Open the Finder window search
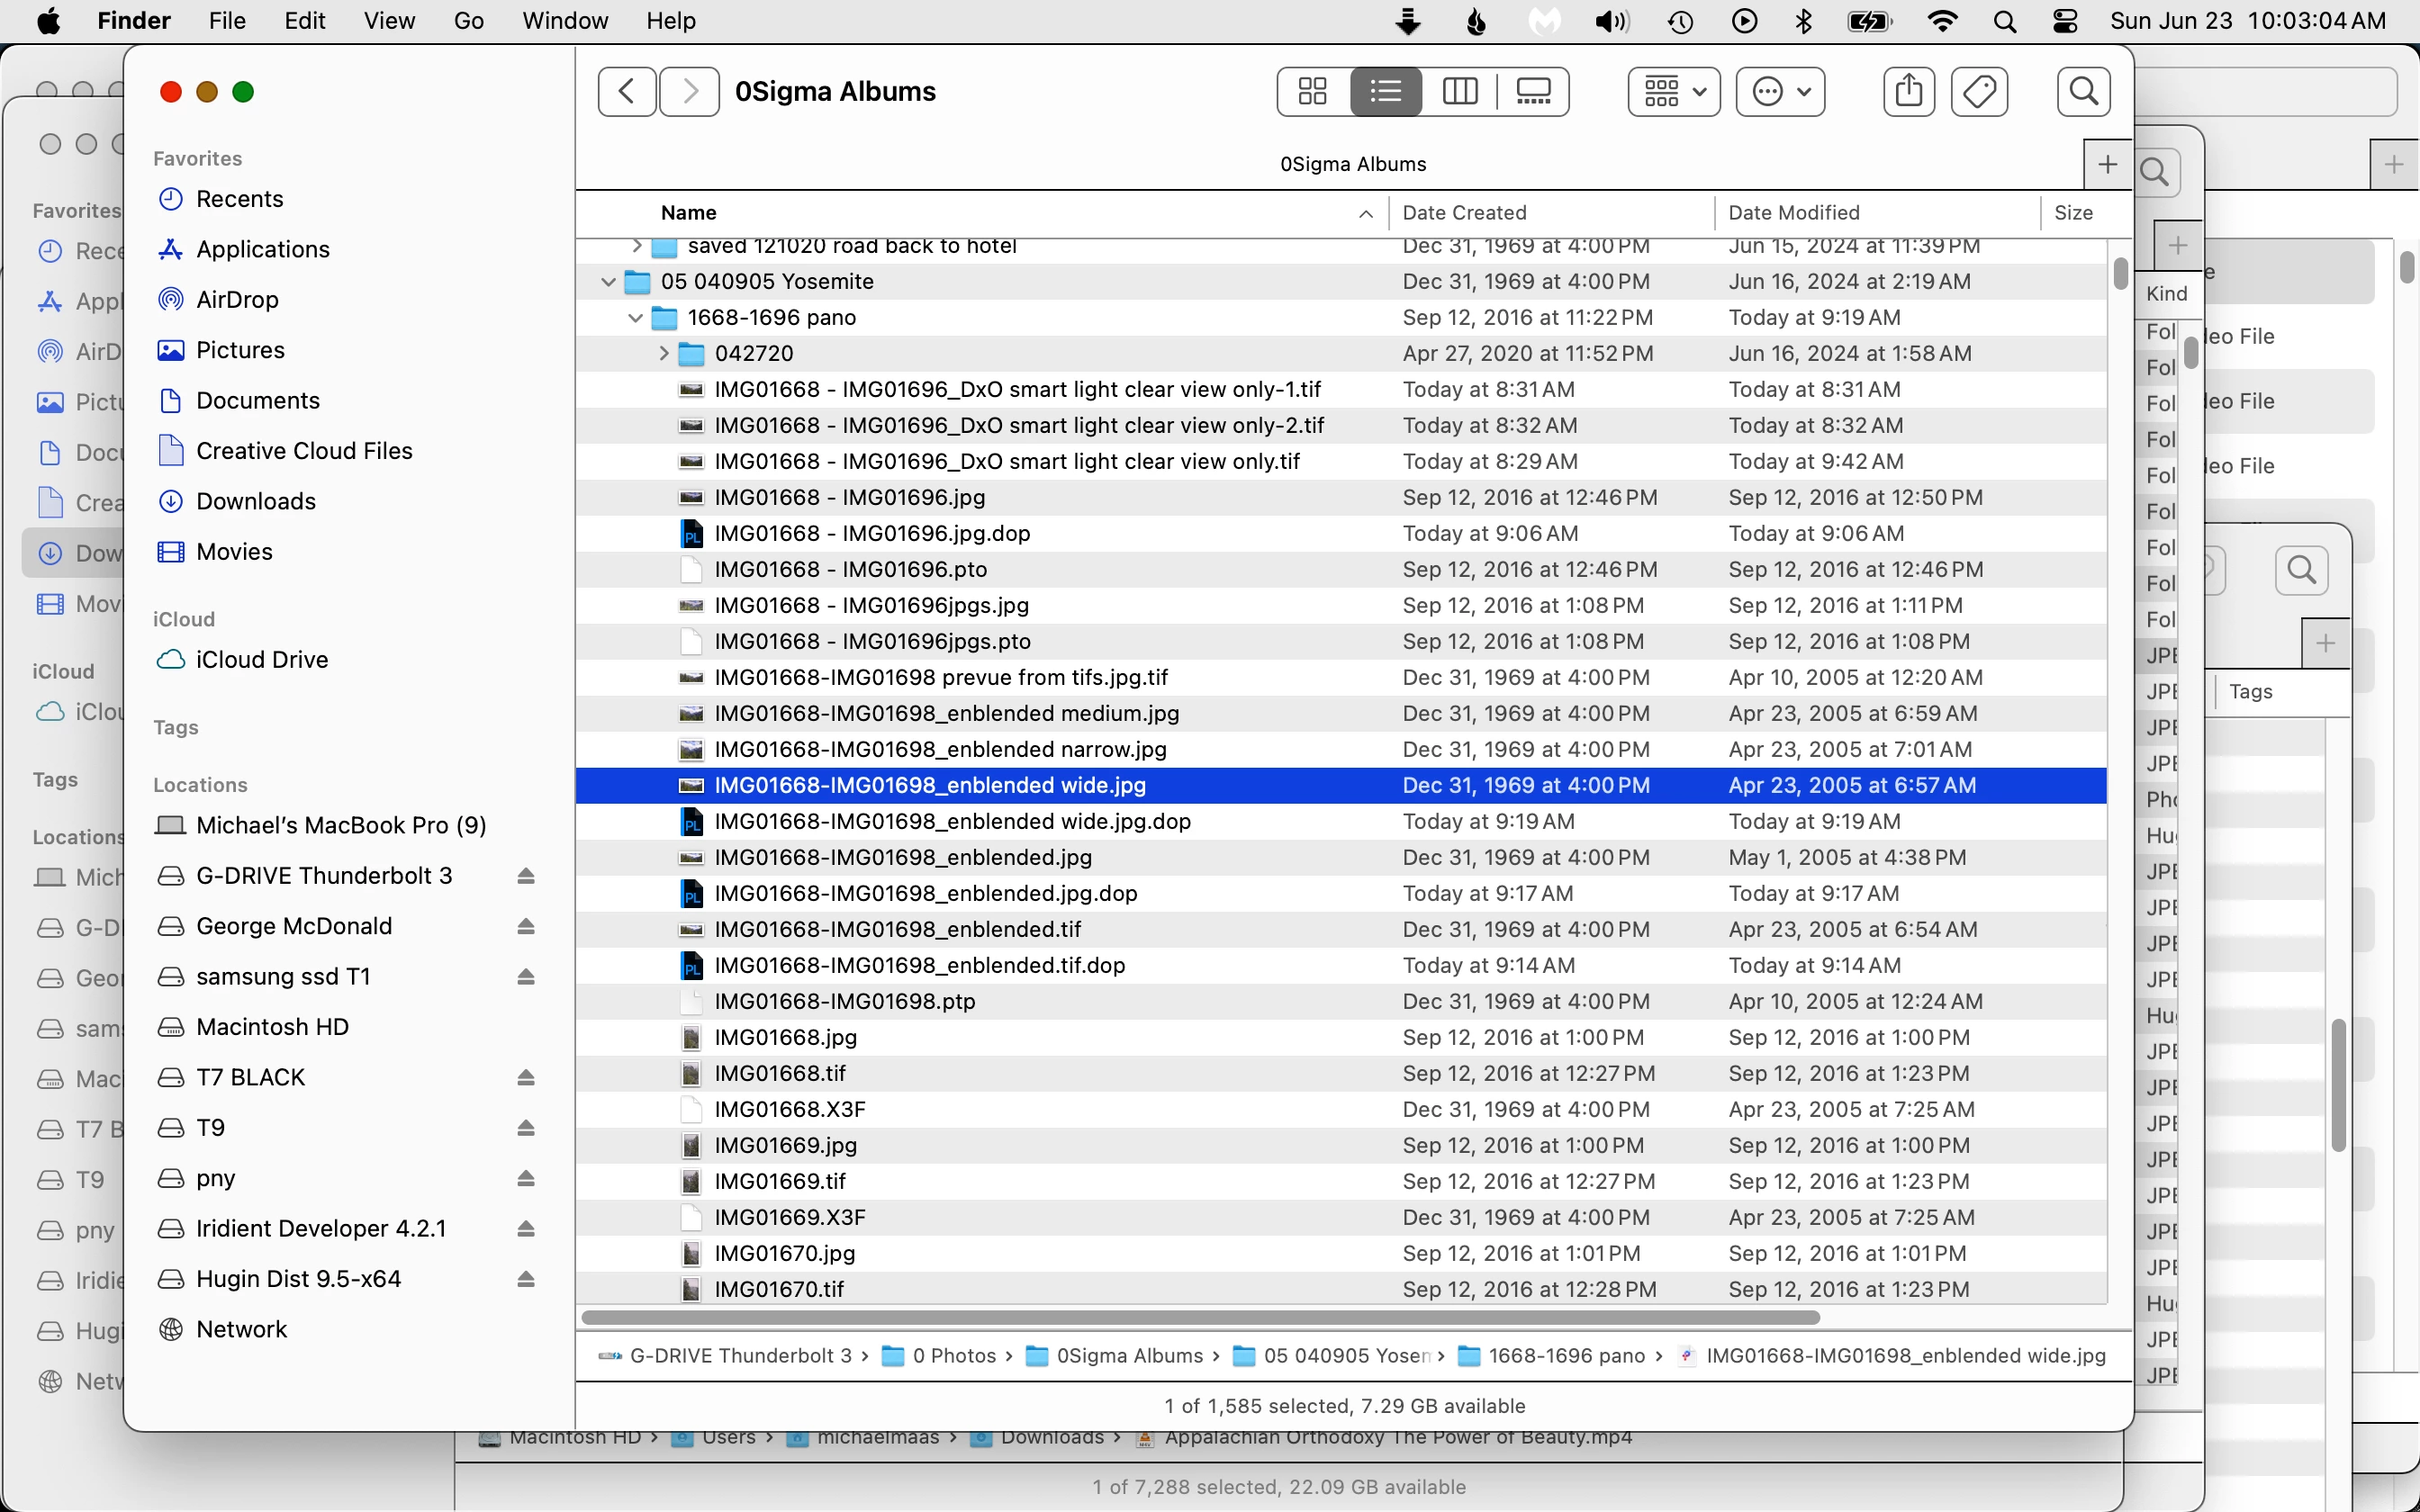The image size is (2420, 1512). coord(2083,92)
